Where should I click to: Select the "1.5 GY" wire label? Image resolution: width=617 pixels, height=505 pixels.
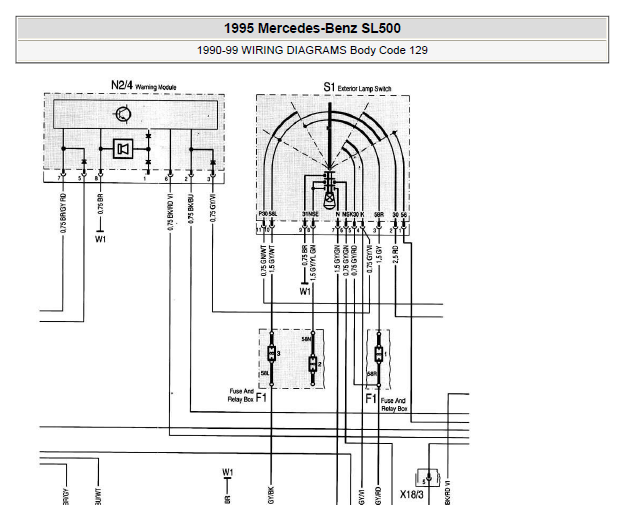379,254
